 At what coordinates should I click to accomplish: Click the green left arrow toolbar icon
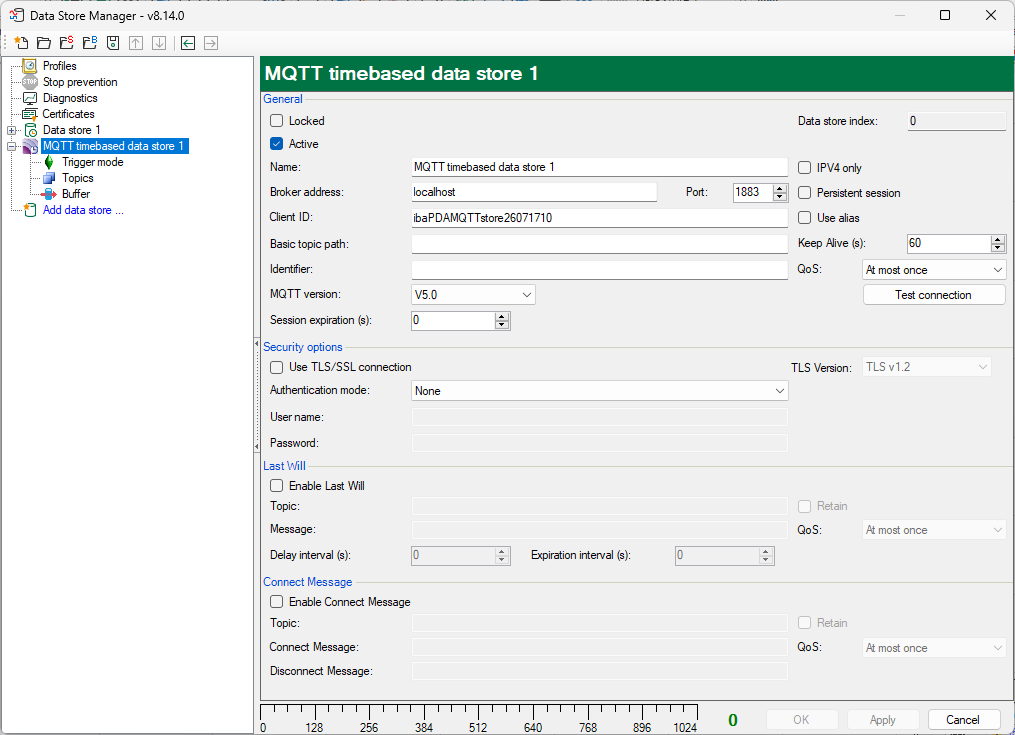(x=188, y=43)
